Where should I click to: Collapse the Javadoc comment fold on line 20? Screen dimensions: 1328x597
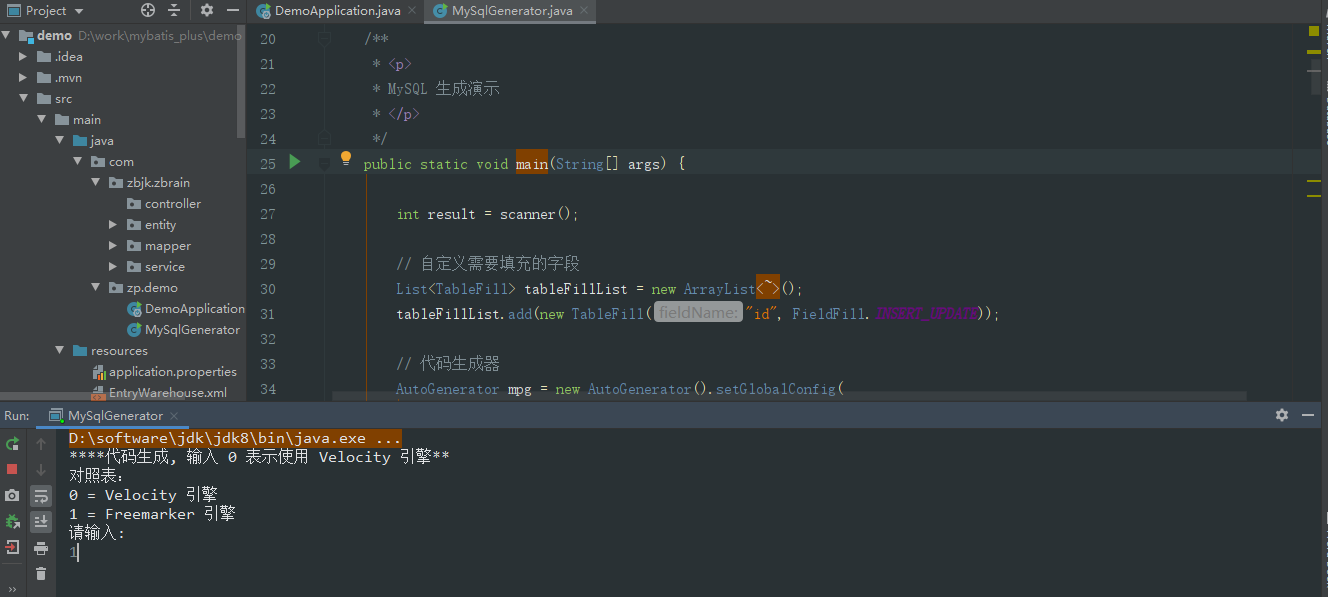tap(324, 38)
